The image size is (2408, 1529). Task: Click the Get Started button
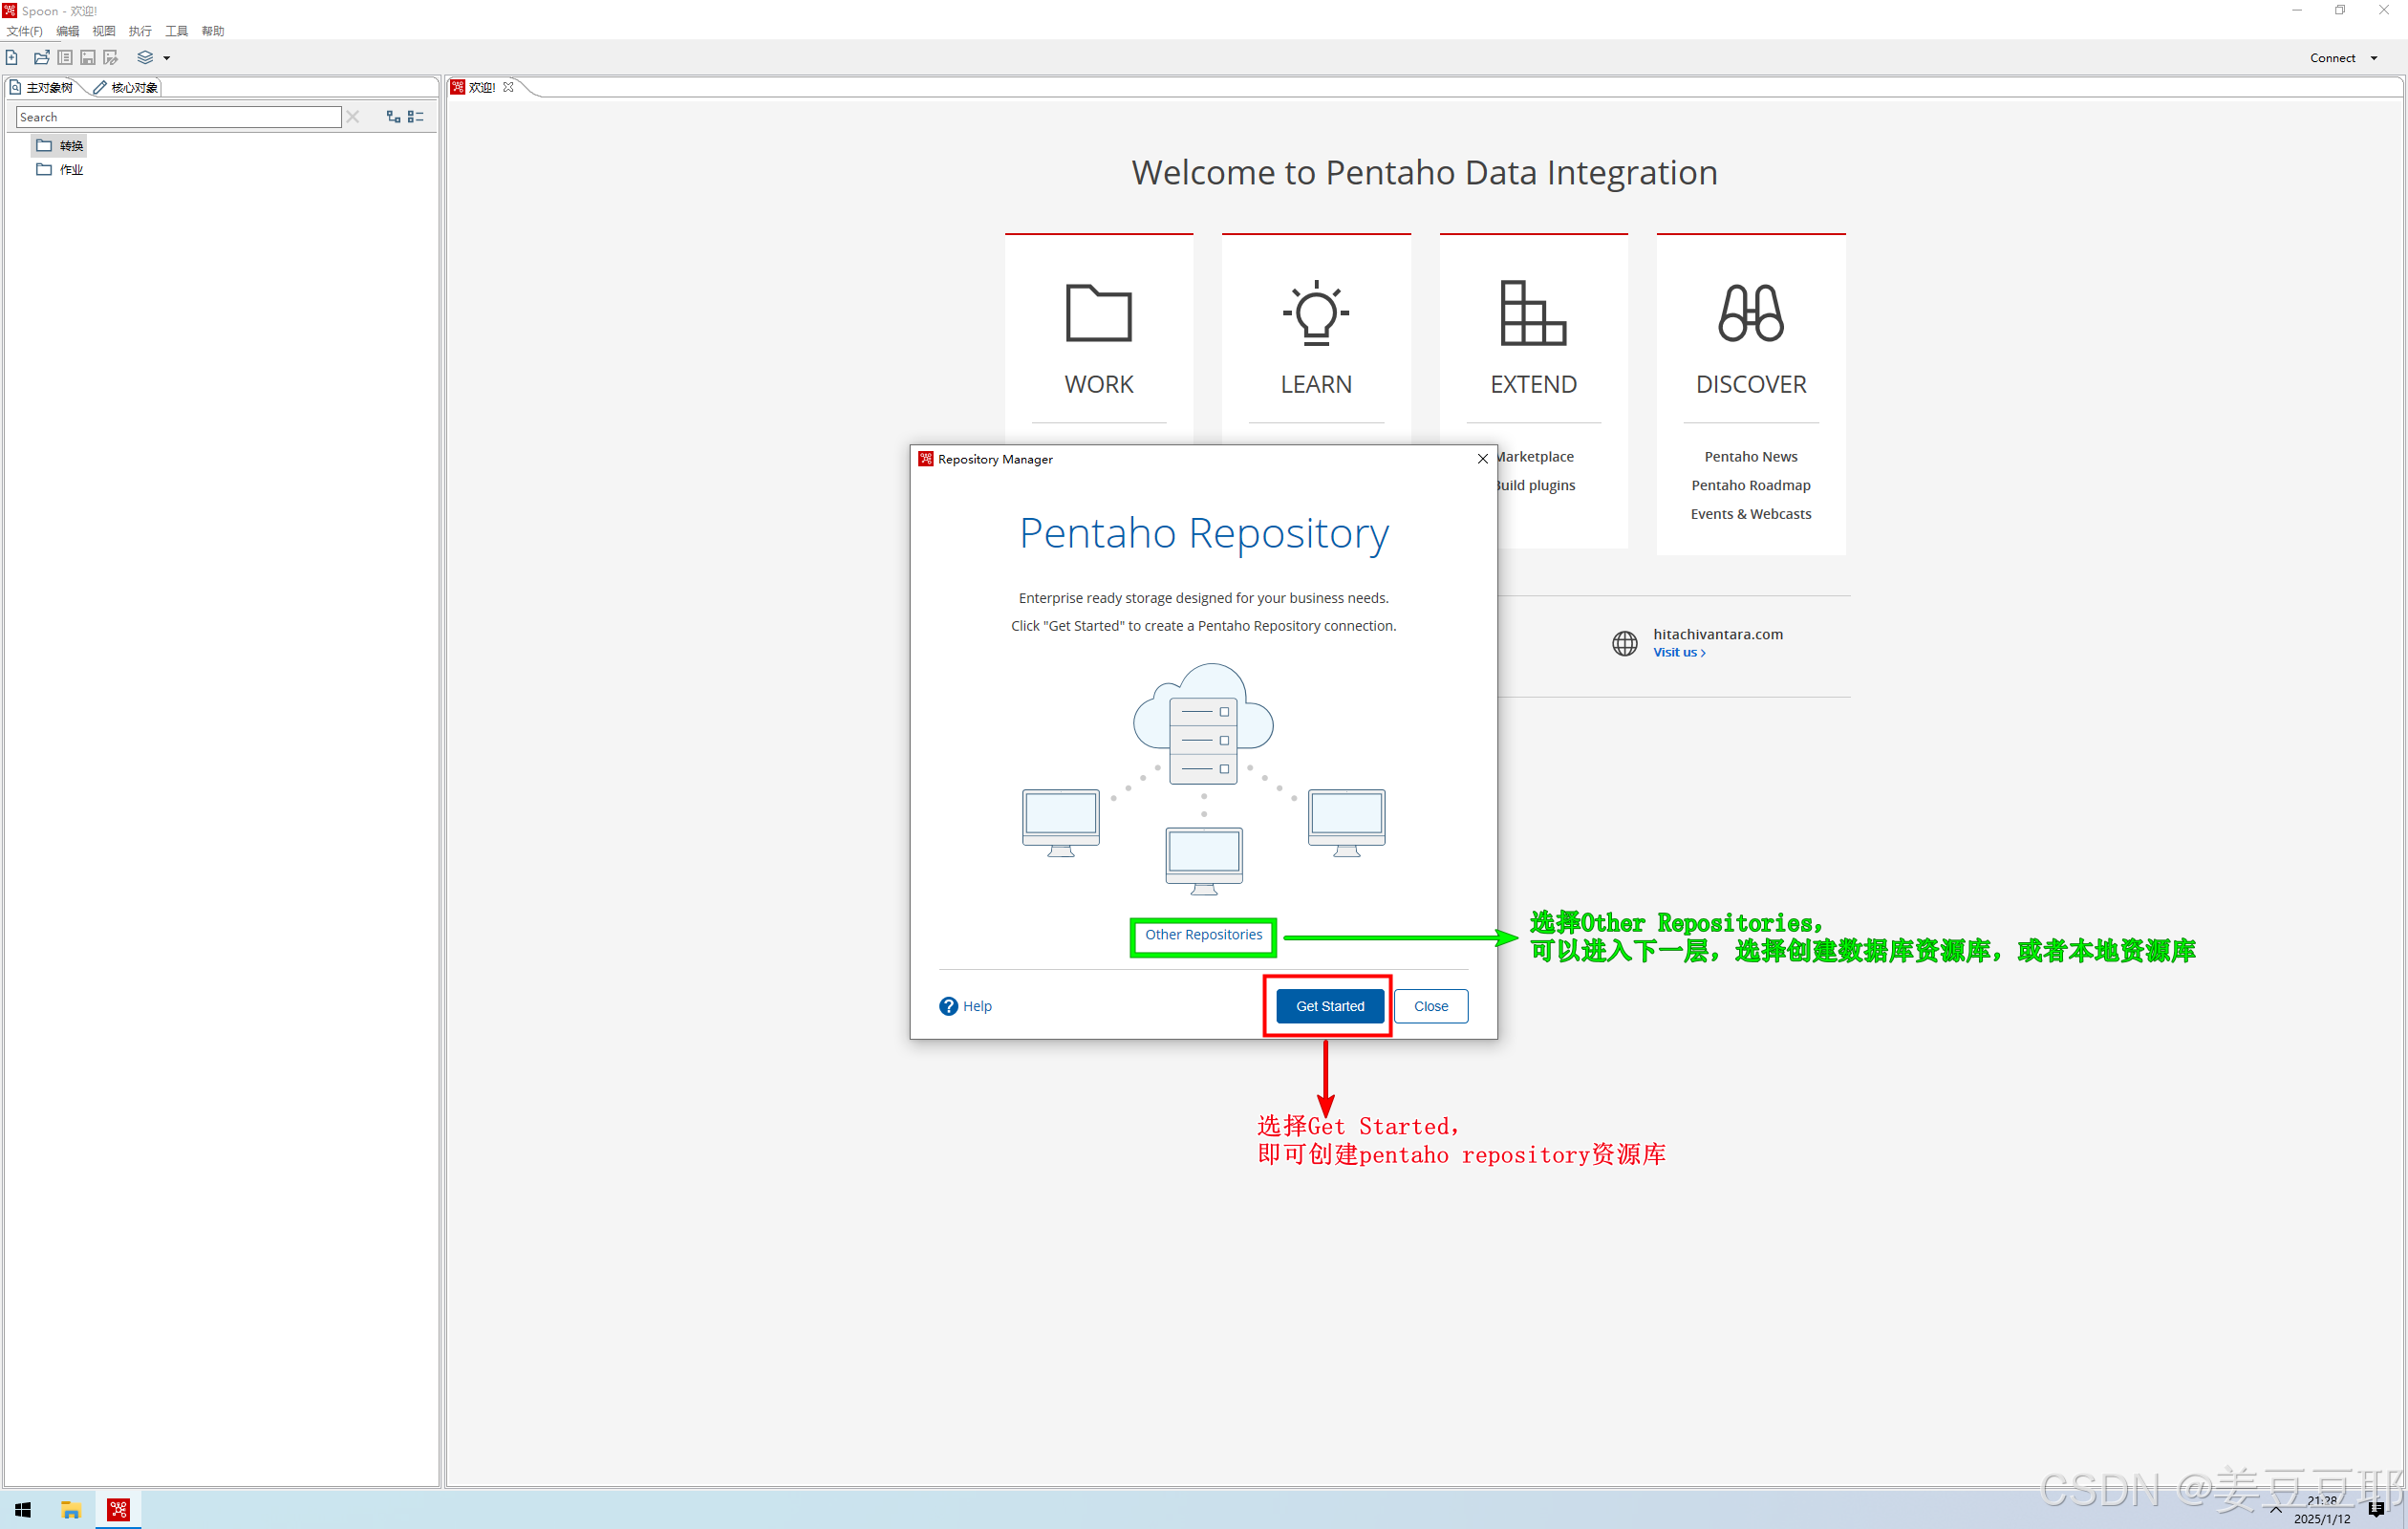1329,1006
